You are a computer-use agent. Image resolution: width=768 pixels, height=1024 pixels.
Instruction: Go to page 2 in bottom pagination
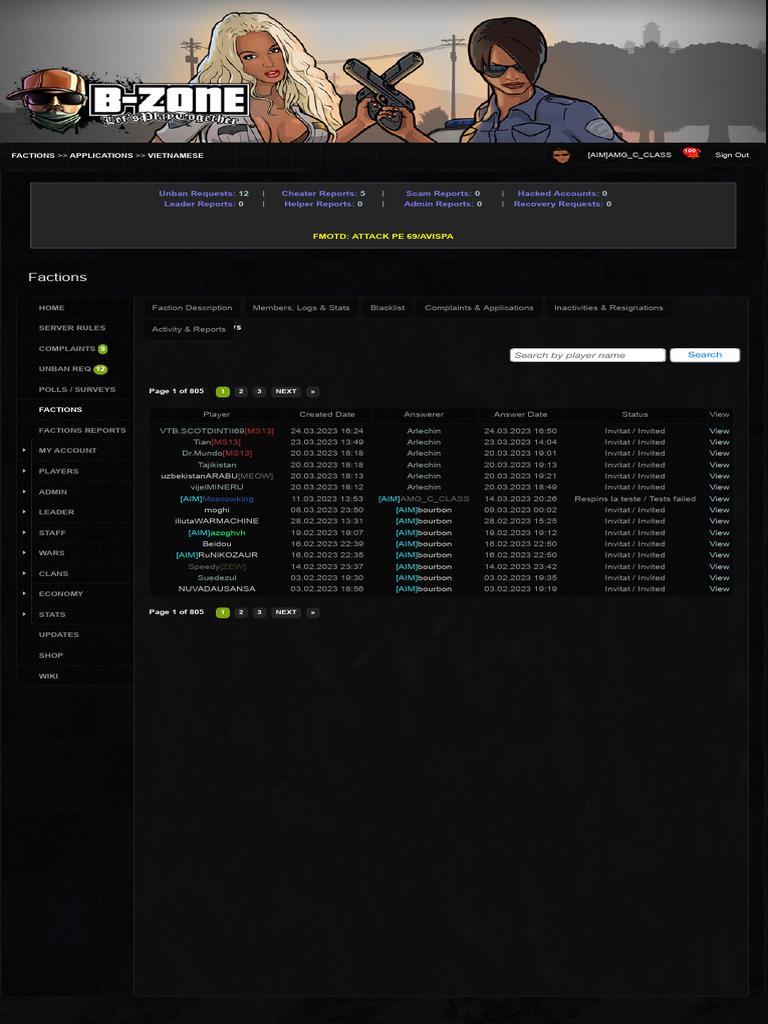point(241,613)
